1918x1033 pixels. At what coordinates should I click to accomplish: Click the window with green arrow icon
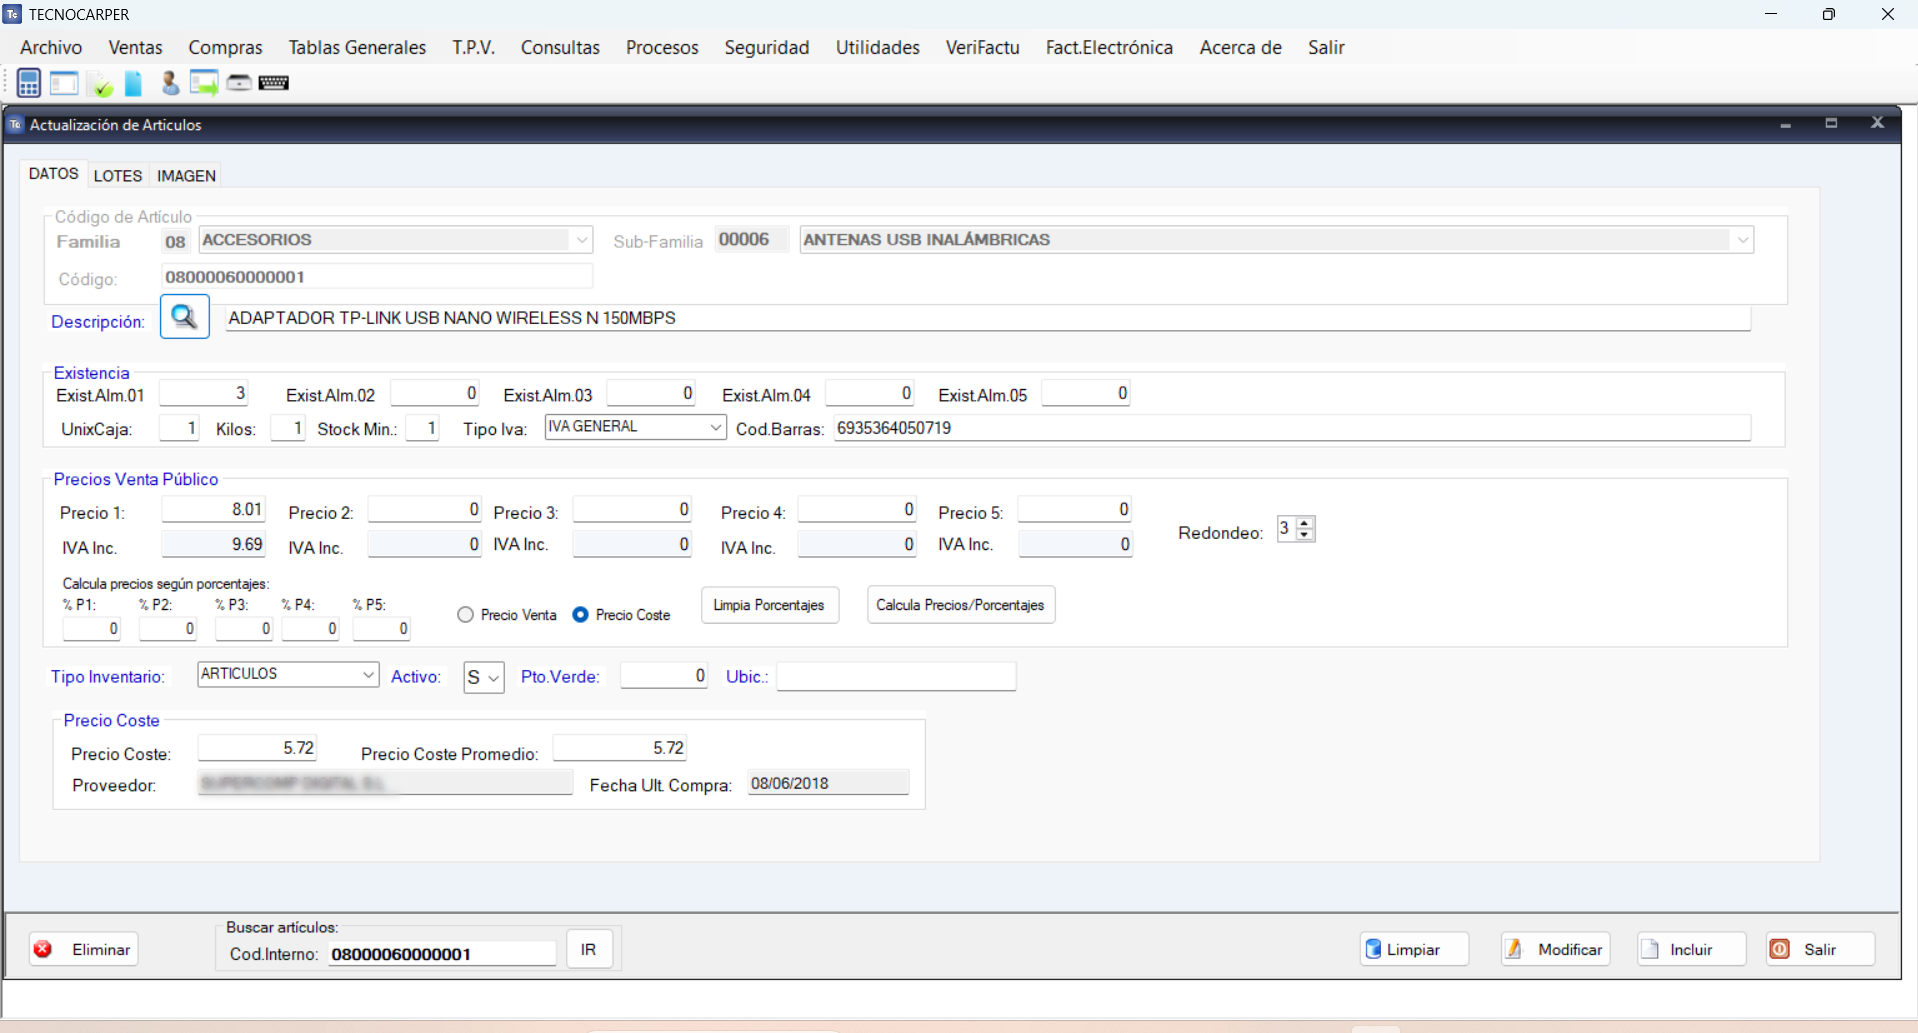pyautogui.click(x=204, y=84)
